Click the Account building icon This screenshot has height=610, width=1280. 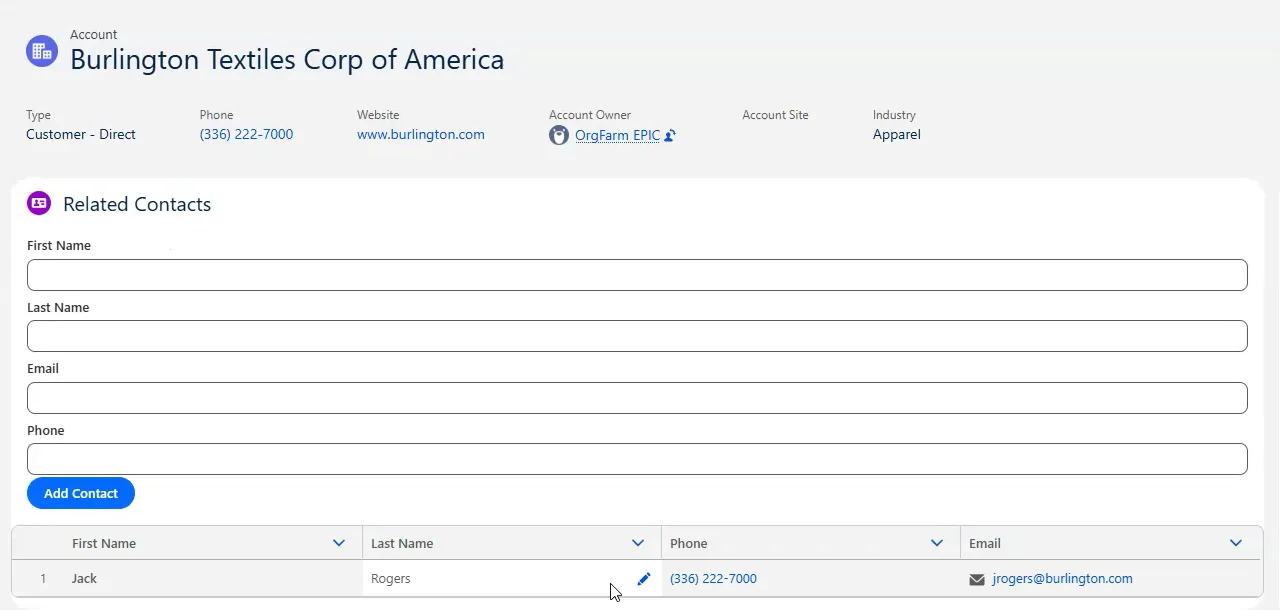(41, 51)
